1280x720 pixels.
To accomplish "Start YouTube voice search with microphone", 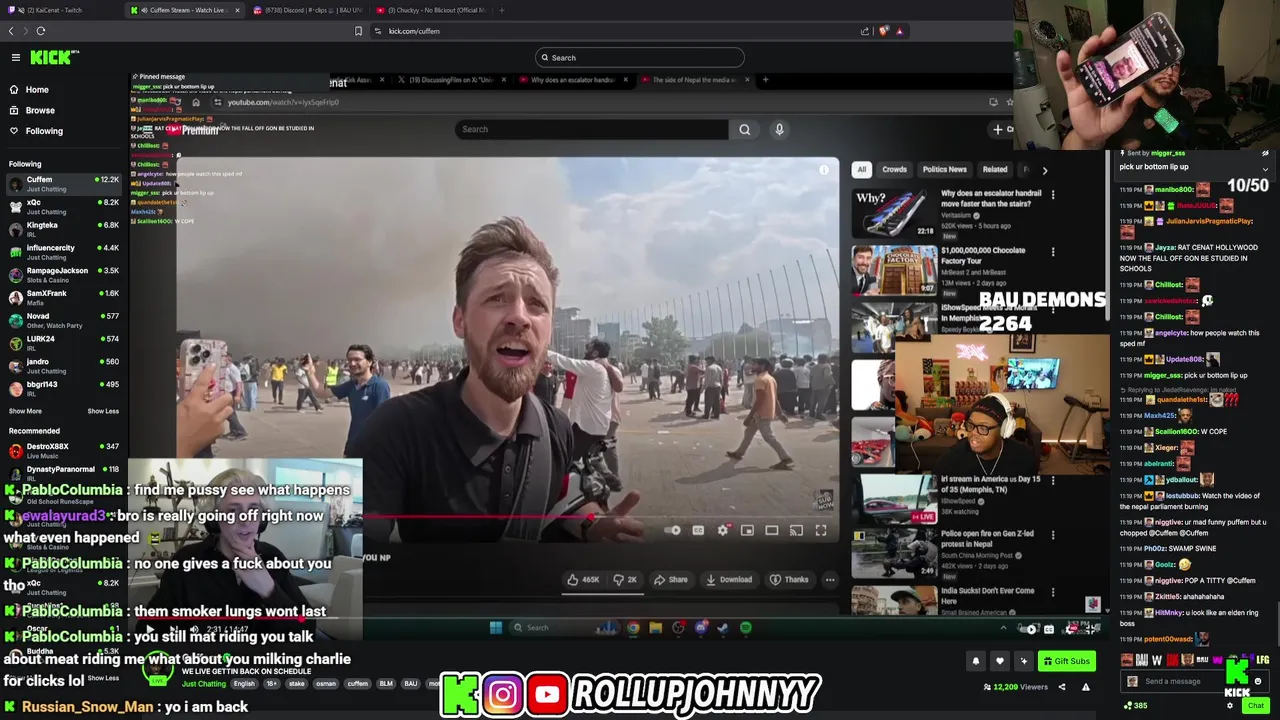I will (x=779, y=129).
